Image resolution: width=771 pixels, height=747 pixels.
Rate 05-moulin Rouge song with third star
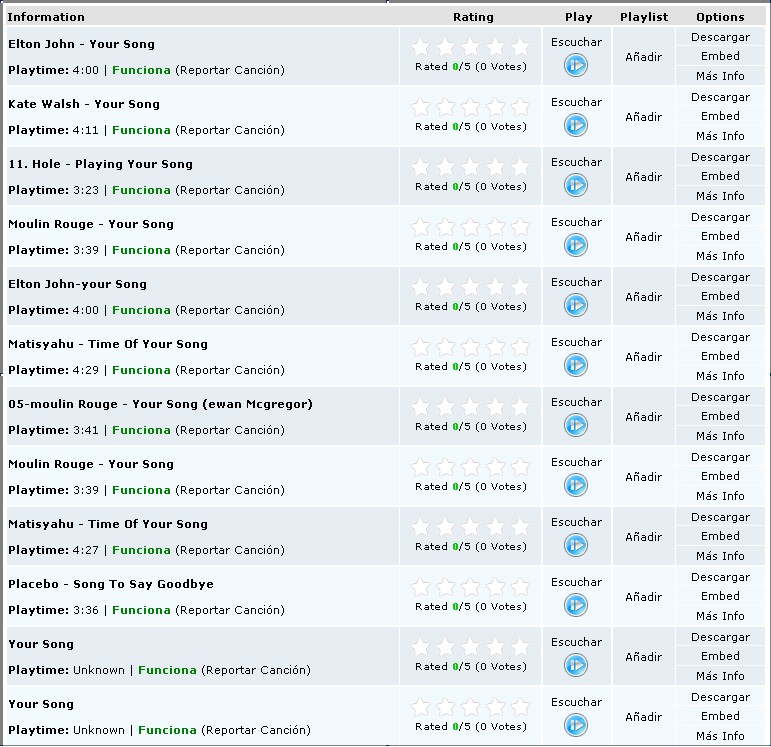471,407
